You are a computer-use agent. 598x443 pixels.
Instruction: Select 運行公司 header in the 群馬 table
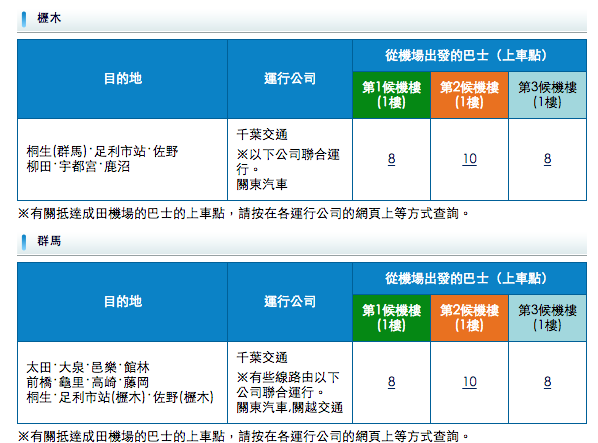point(290,302)
